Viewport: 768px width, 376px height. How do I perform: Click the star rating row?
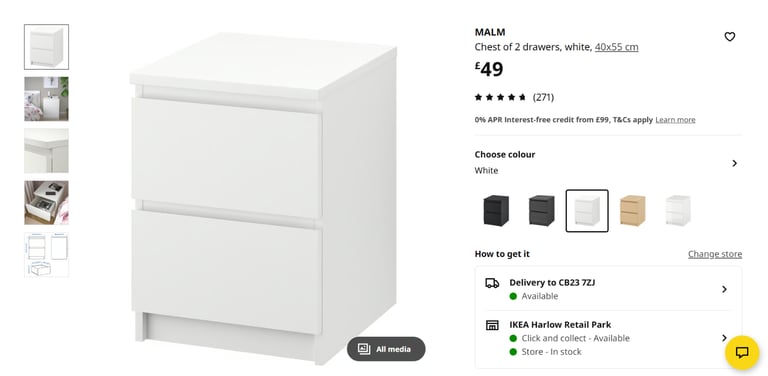514,97
